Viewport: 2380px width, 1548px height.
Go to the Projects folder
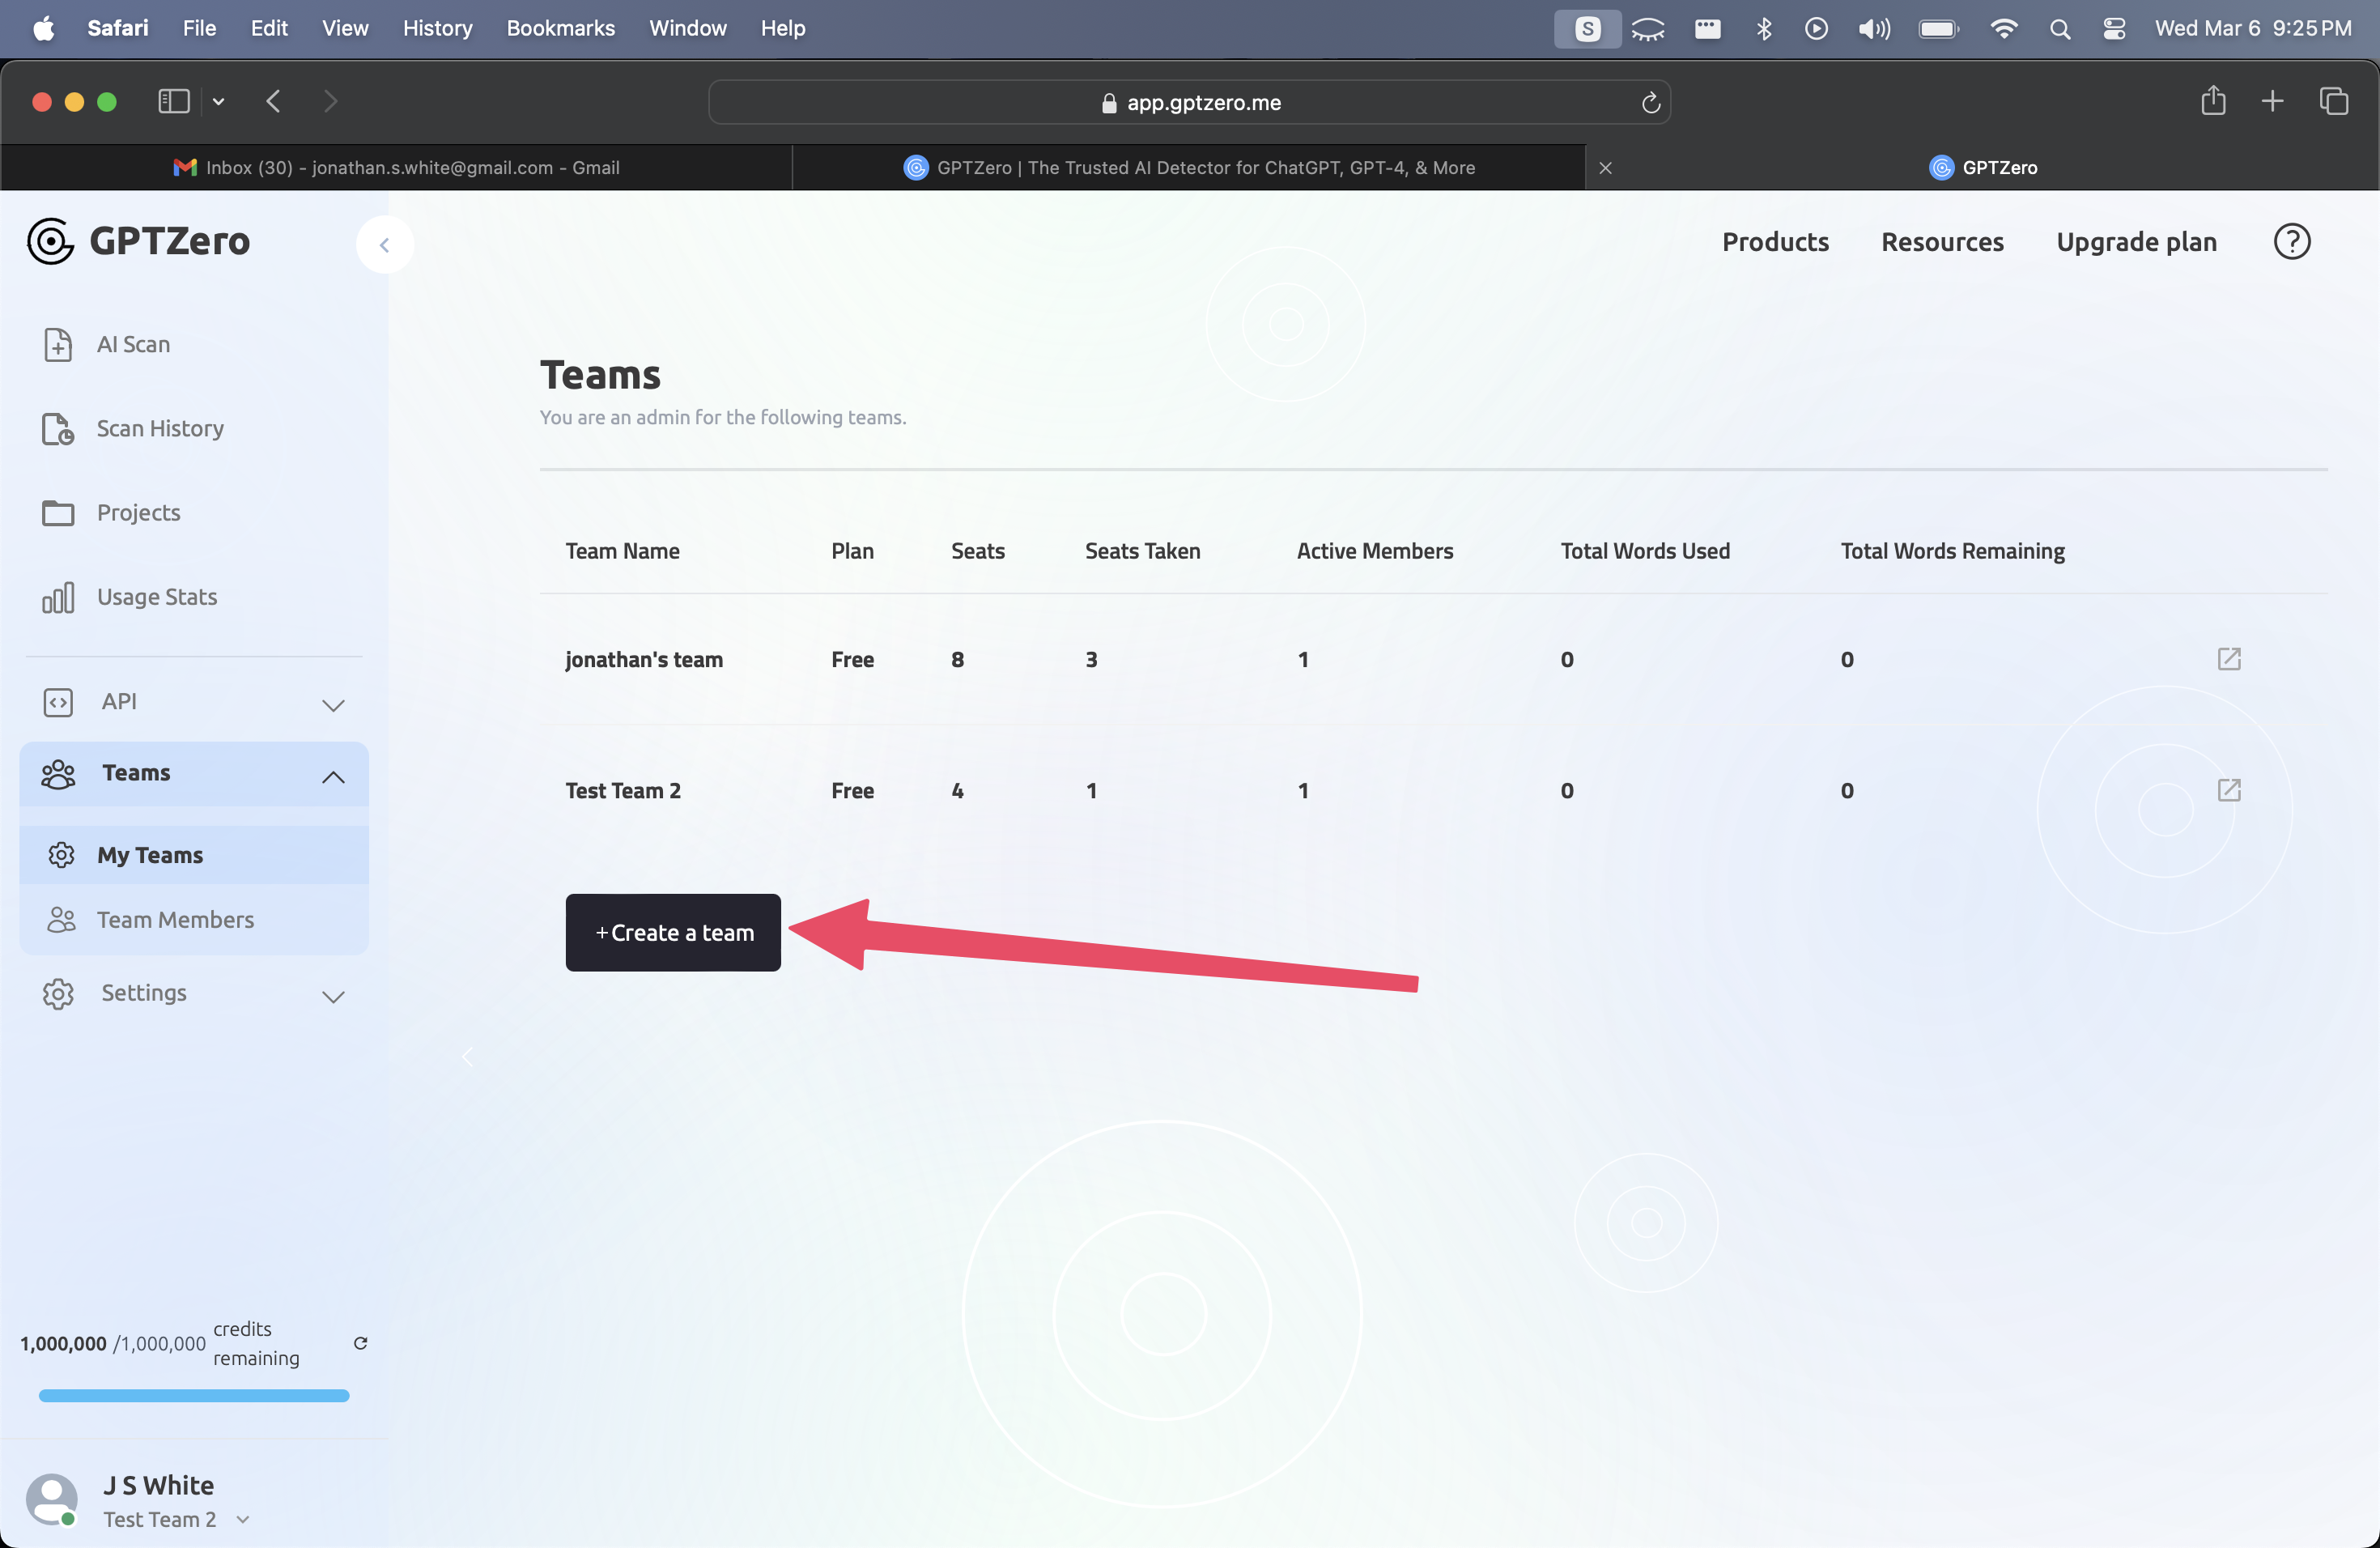pos(138,512)
